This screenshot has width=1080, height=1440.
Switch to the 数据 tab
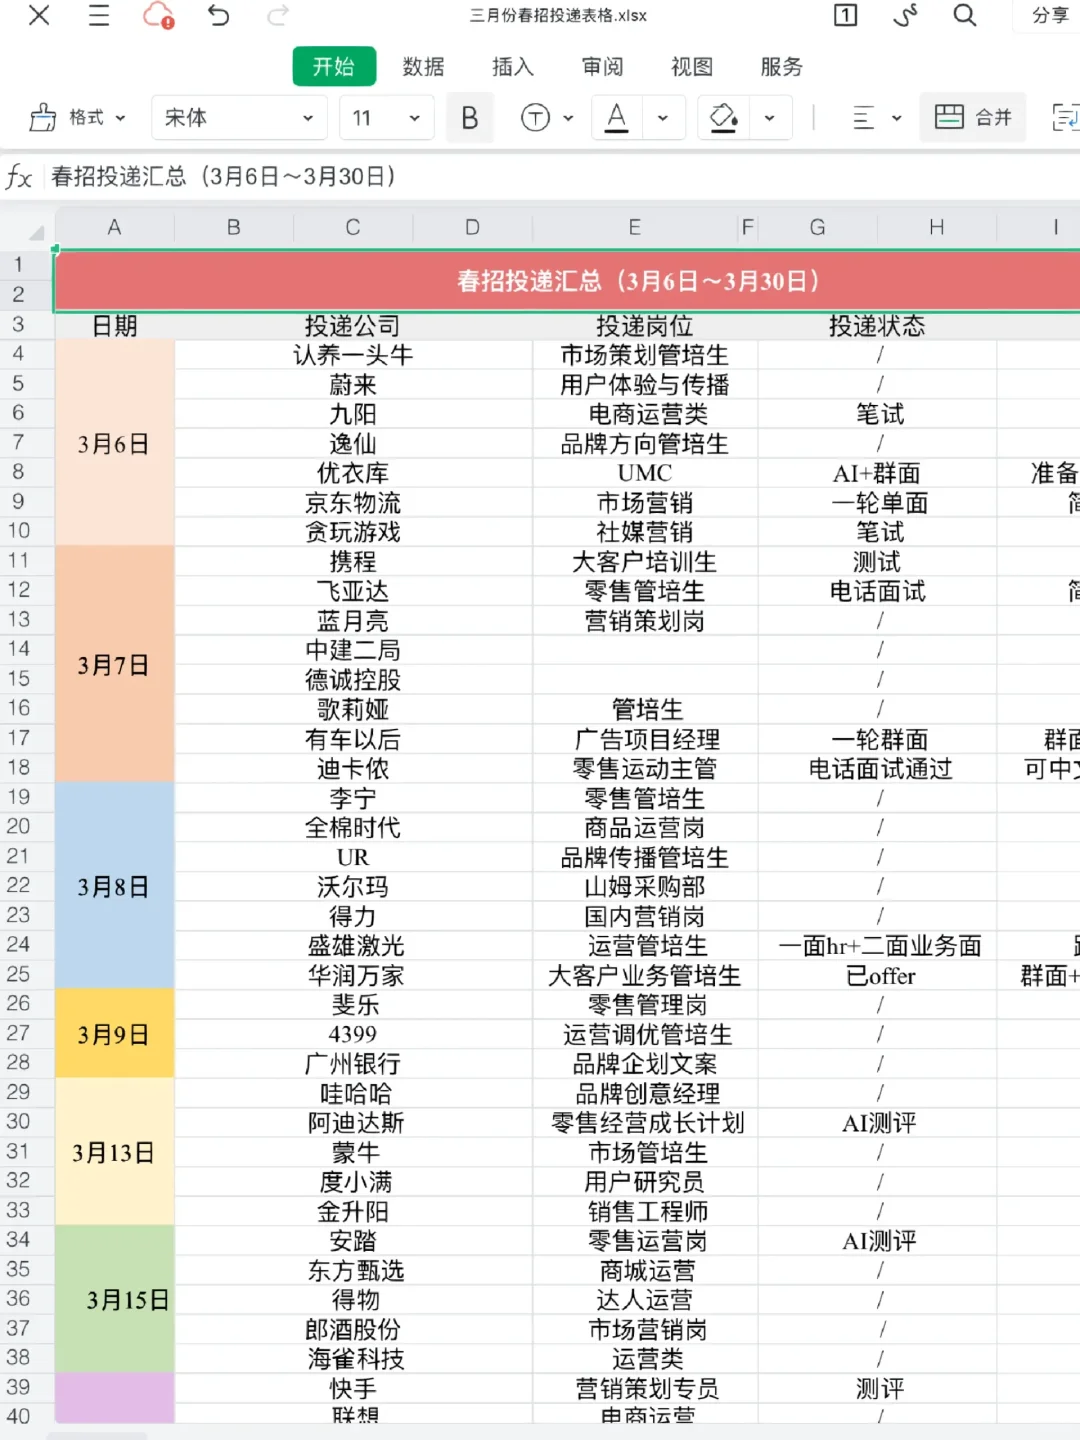pyautogui.click(x=423, y=67)
